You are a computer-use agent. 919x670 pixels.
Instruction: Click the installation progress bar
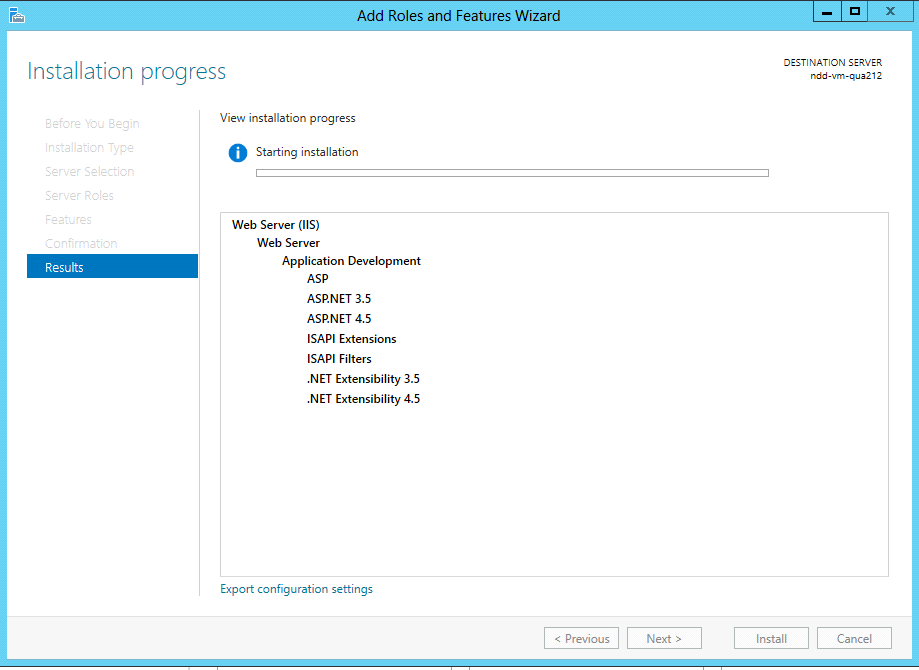(512, 173)
